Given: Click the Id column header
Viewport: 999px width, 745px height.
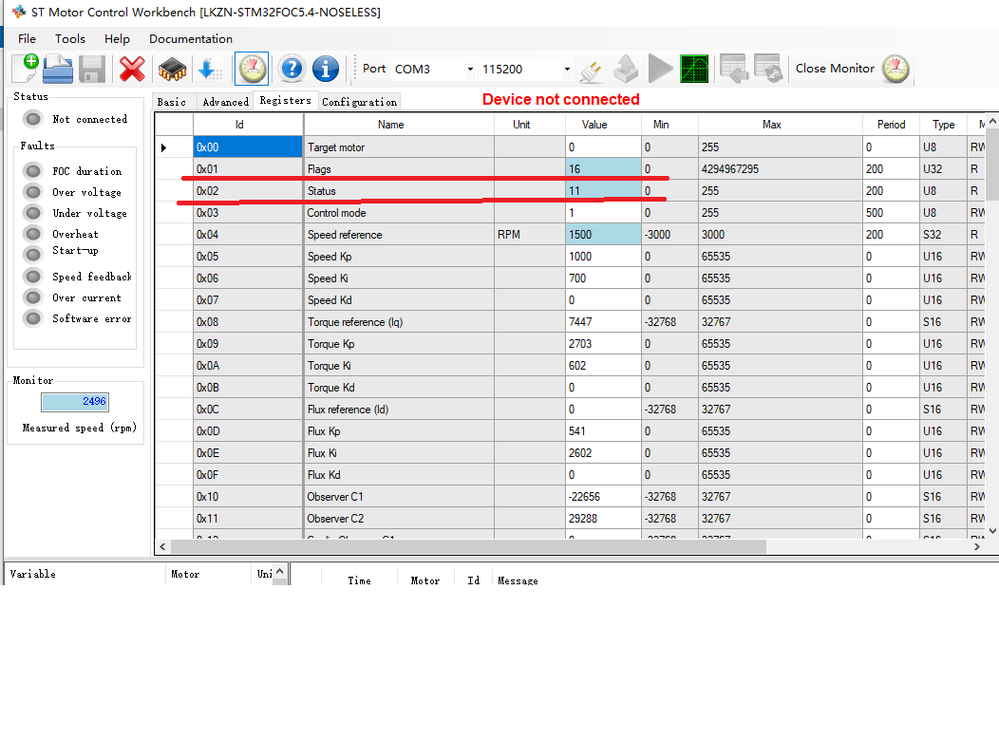Looking at the screenshot, I should (248, 125).
